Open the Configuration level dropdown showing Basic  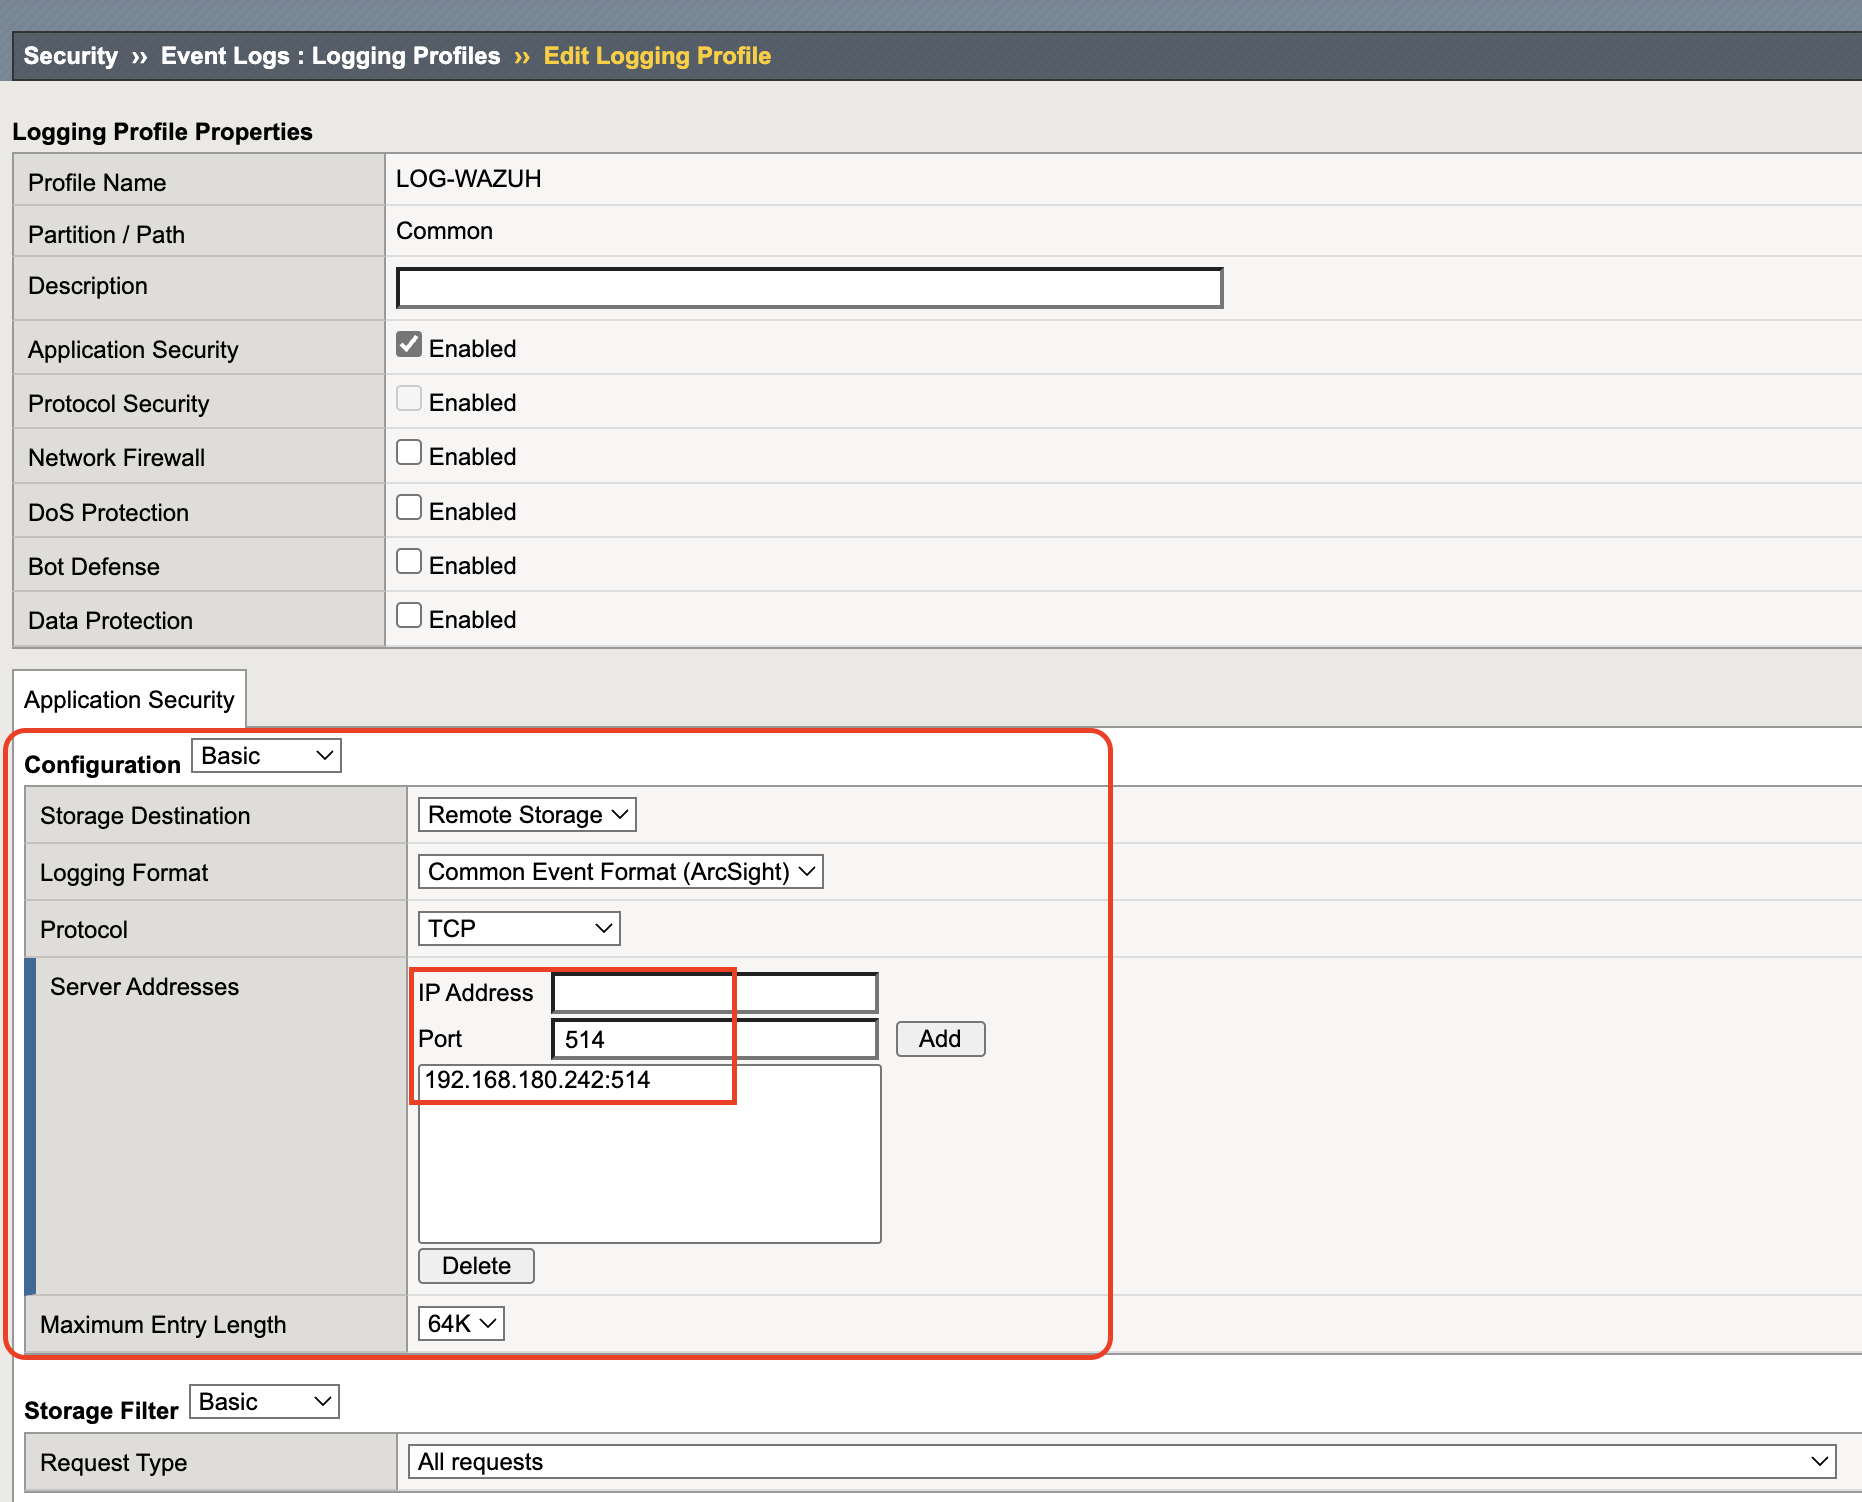265,755
